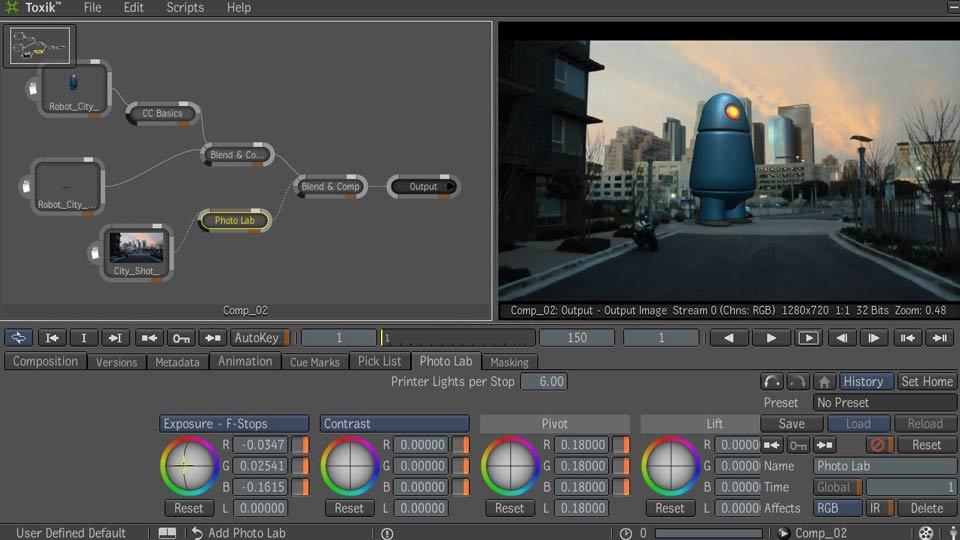The width and height of the screenshot is (960, 540).
Task: Toggle the loop playback mode icon
Action: pyautogui.click(x=19, y=338)
